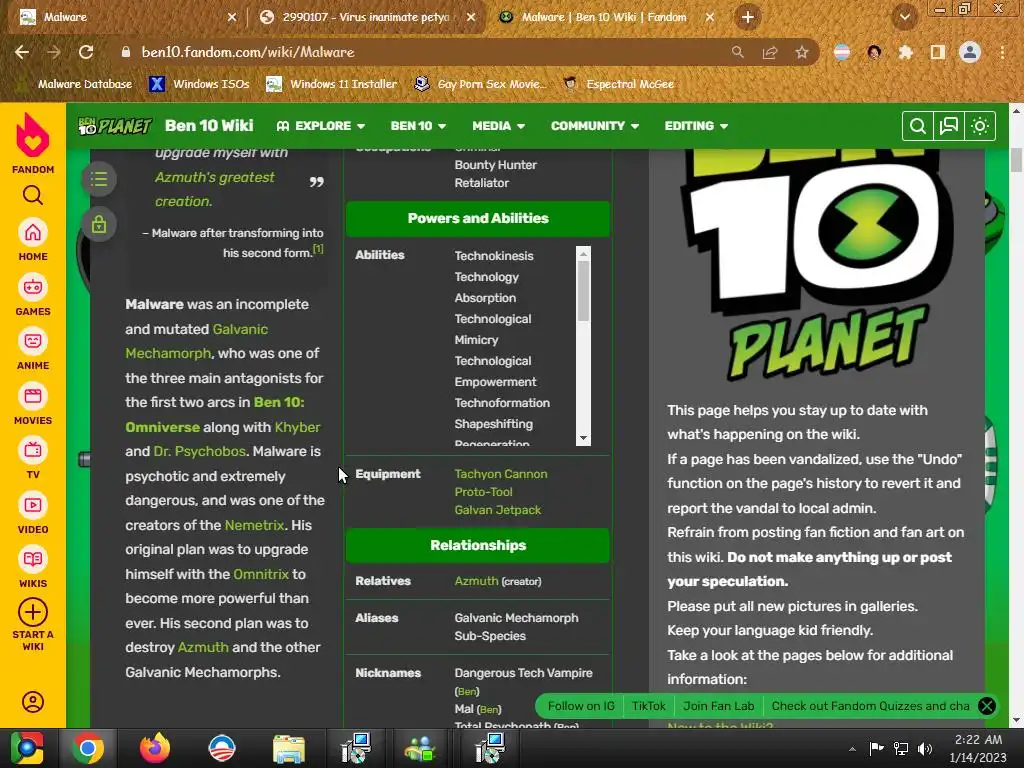Open the Video section icon
Image resolution: width=1024 pixels, height=768 pixels.
(33, 505)
